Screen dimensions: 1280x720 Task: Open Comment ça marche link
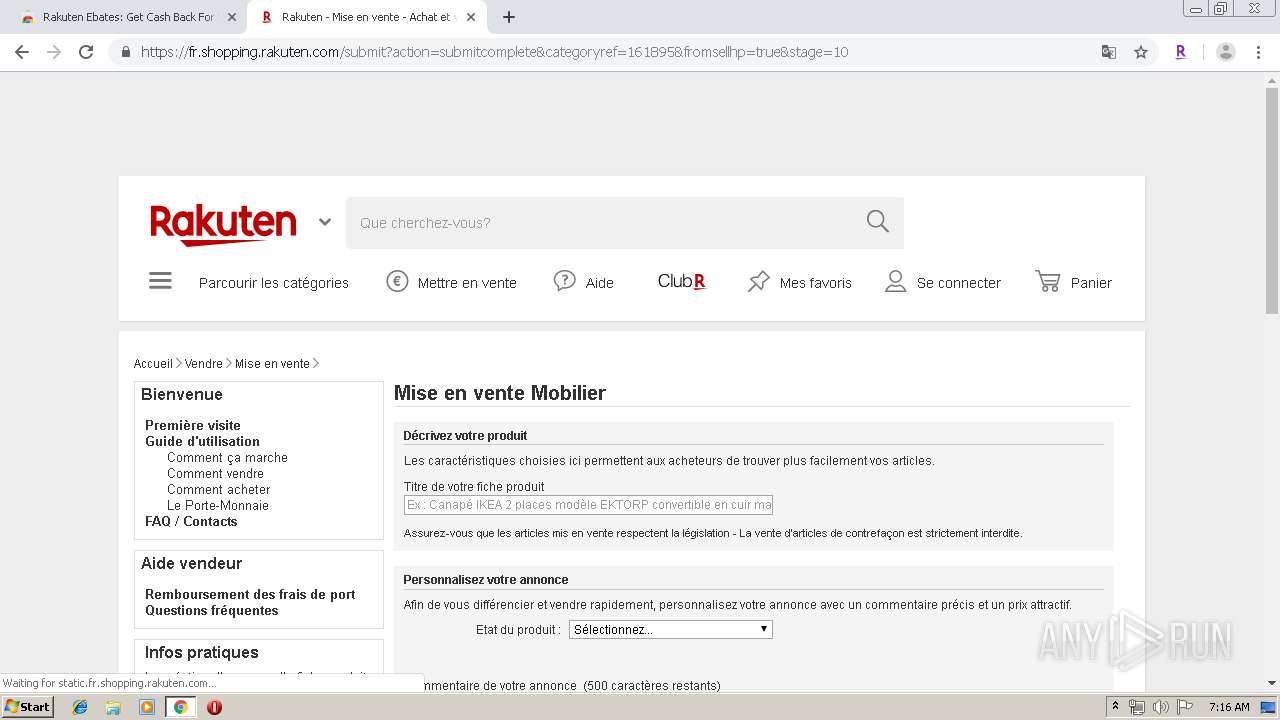coord(227,457)
